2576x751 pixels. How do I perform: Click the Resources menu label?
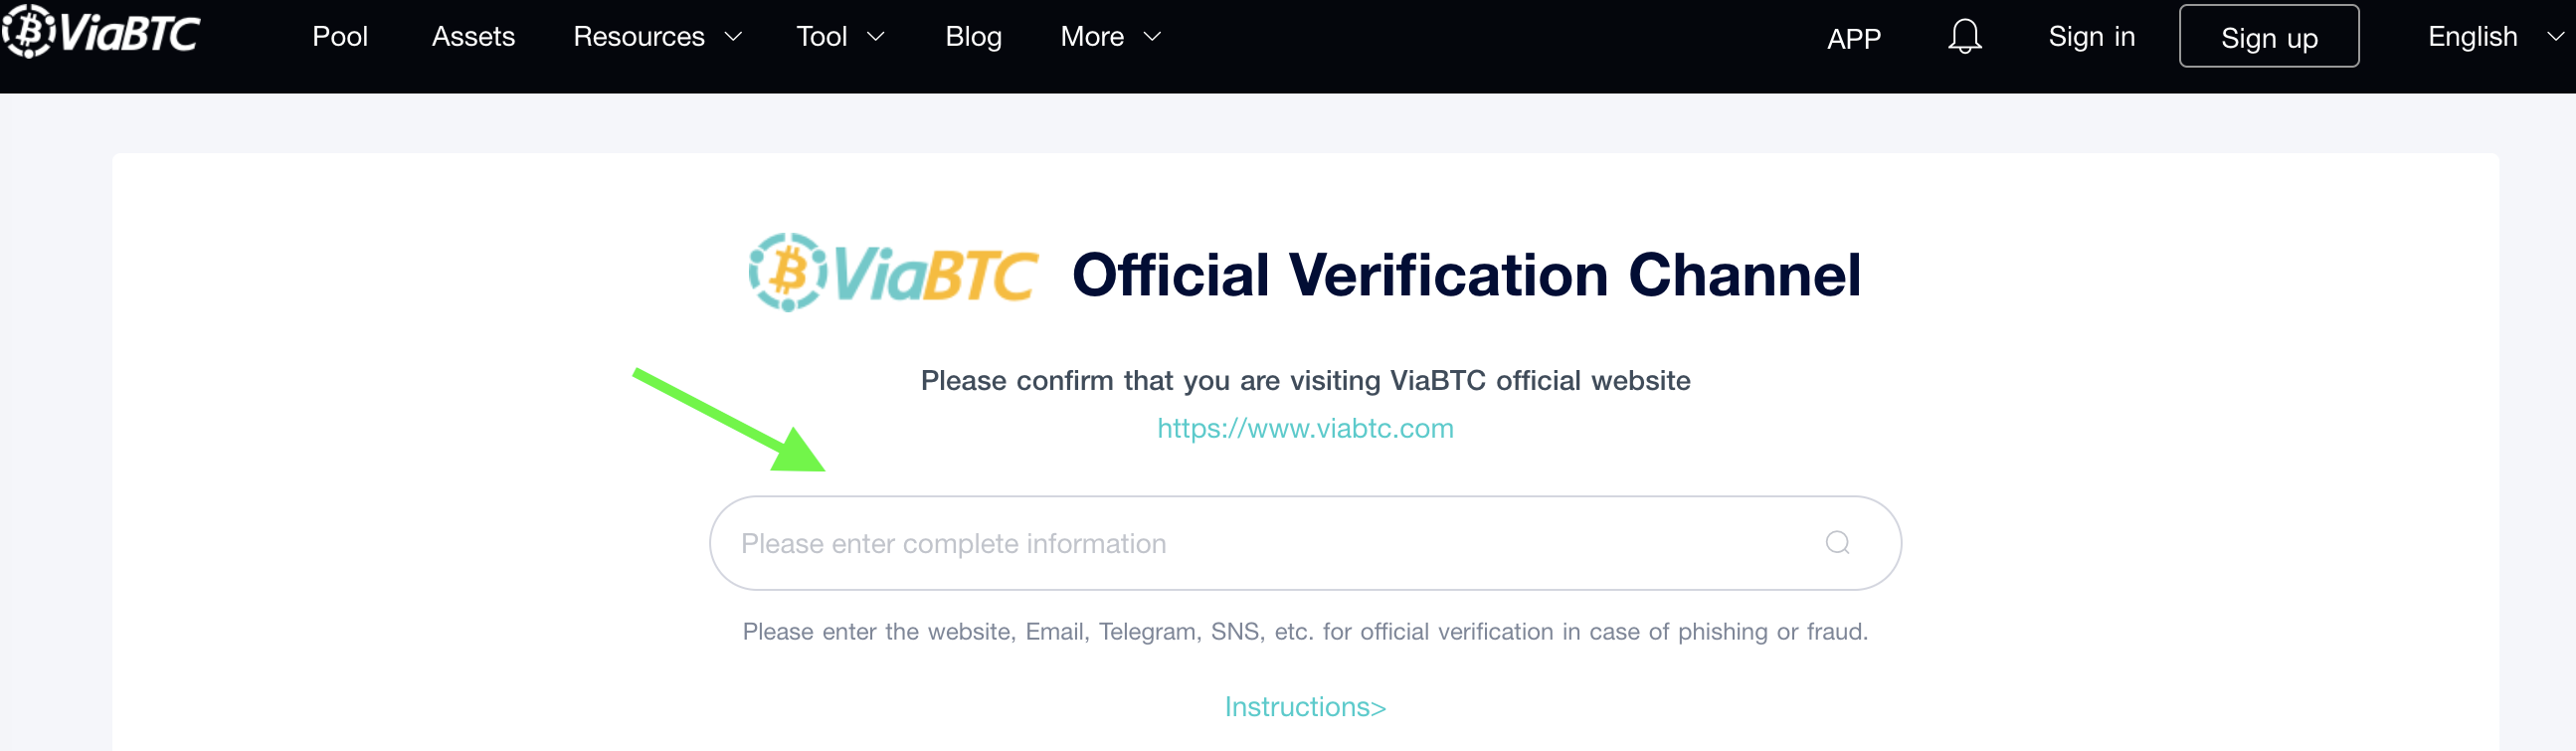(x=638, y=37)
